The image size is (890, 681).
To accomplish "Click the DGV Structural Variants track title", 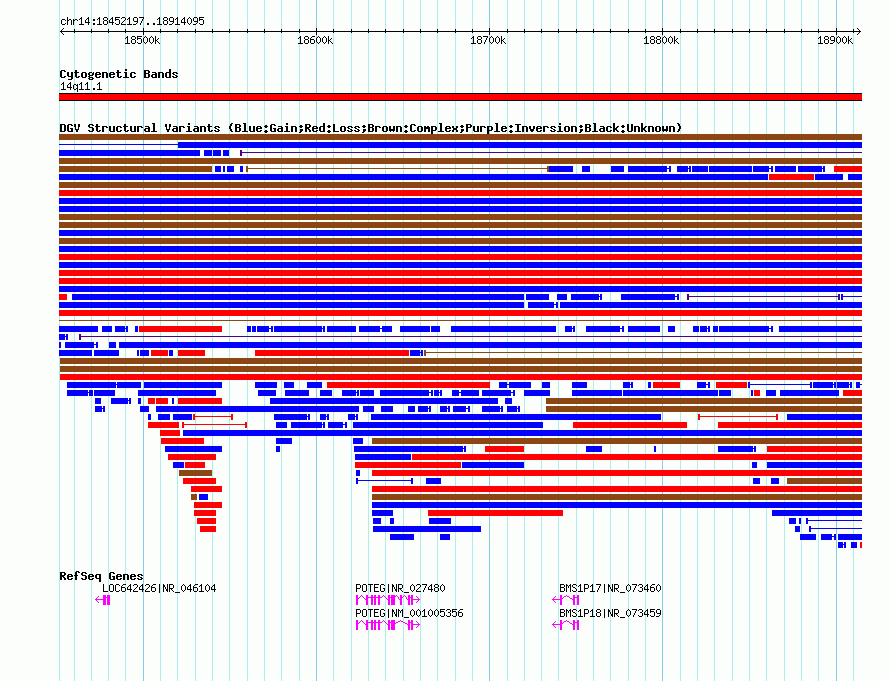I will point(370,128).
